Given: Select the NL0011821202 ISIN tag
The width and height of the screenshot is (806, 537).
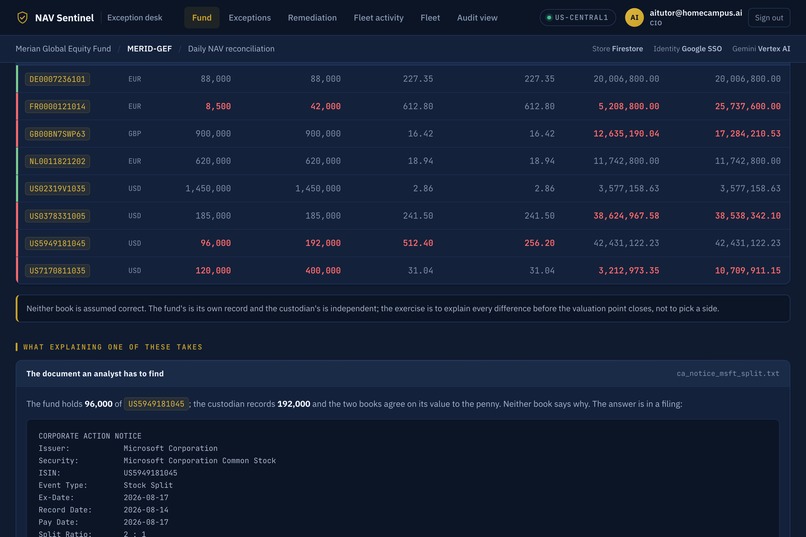Looking at the screenshot, I should click(x=58, y=161).
